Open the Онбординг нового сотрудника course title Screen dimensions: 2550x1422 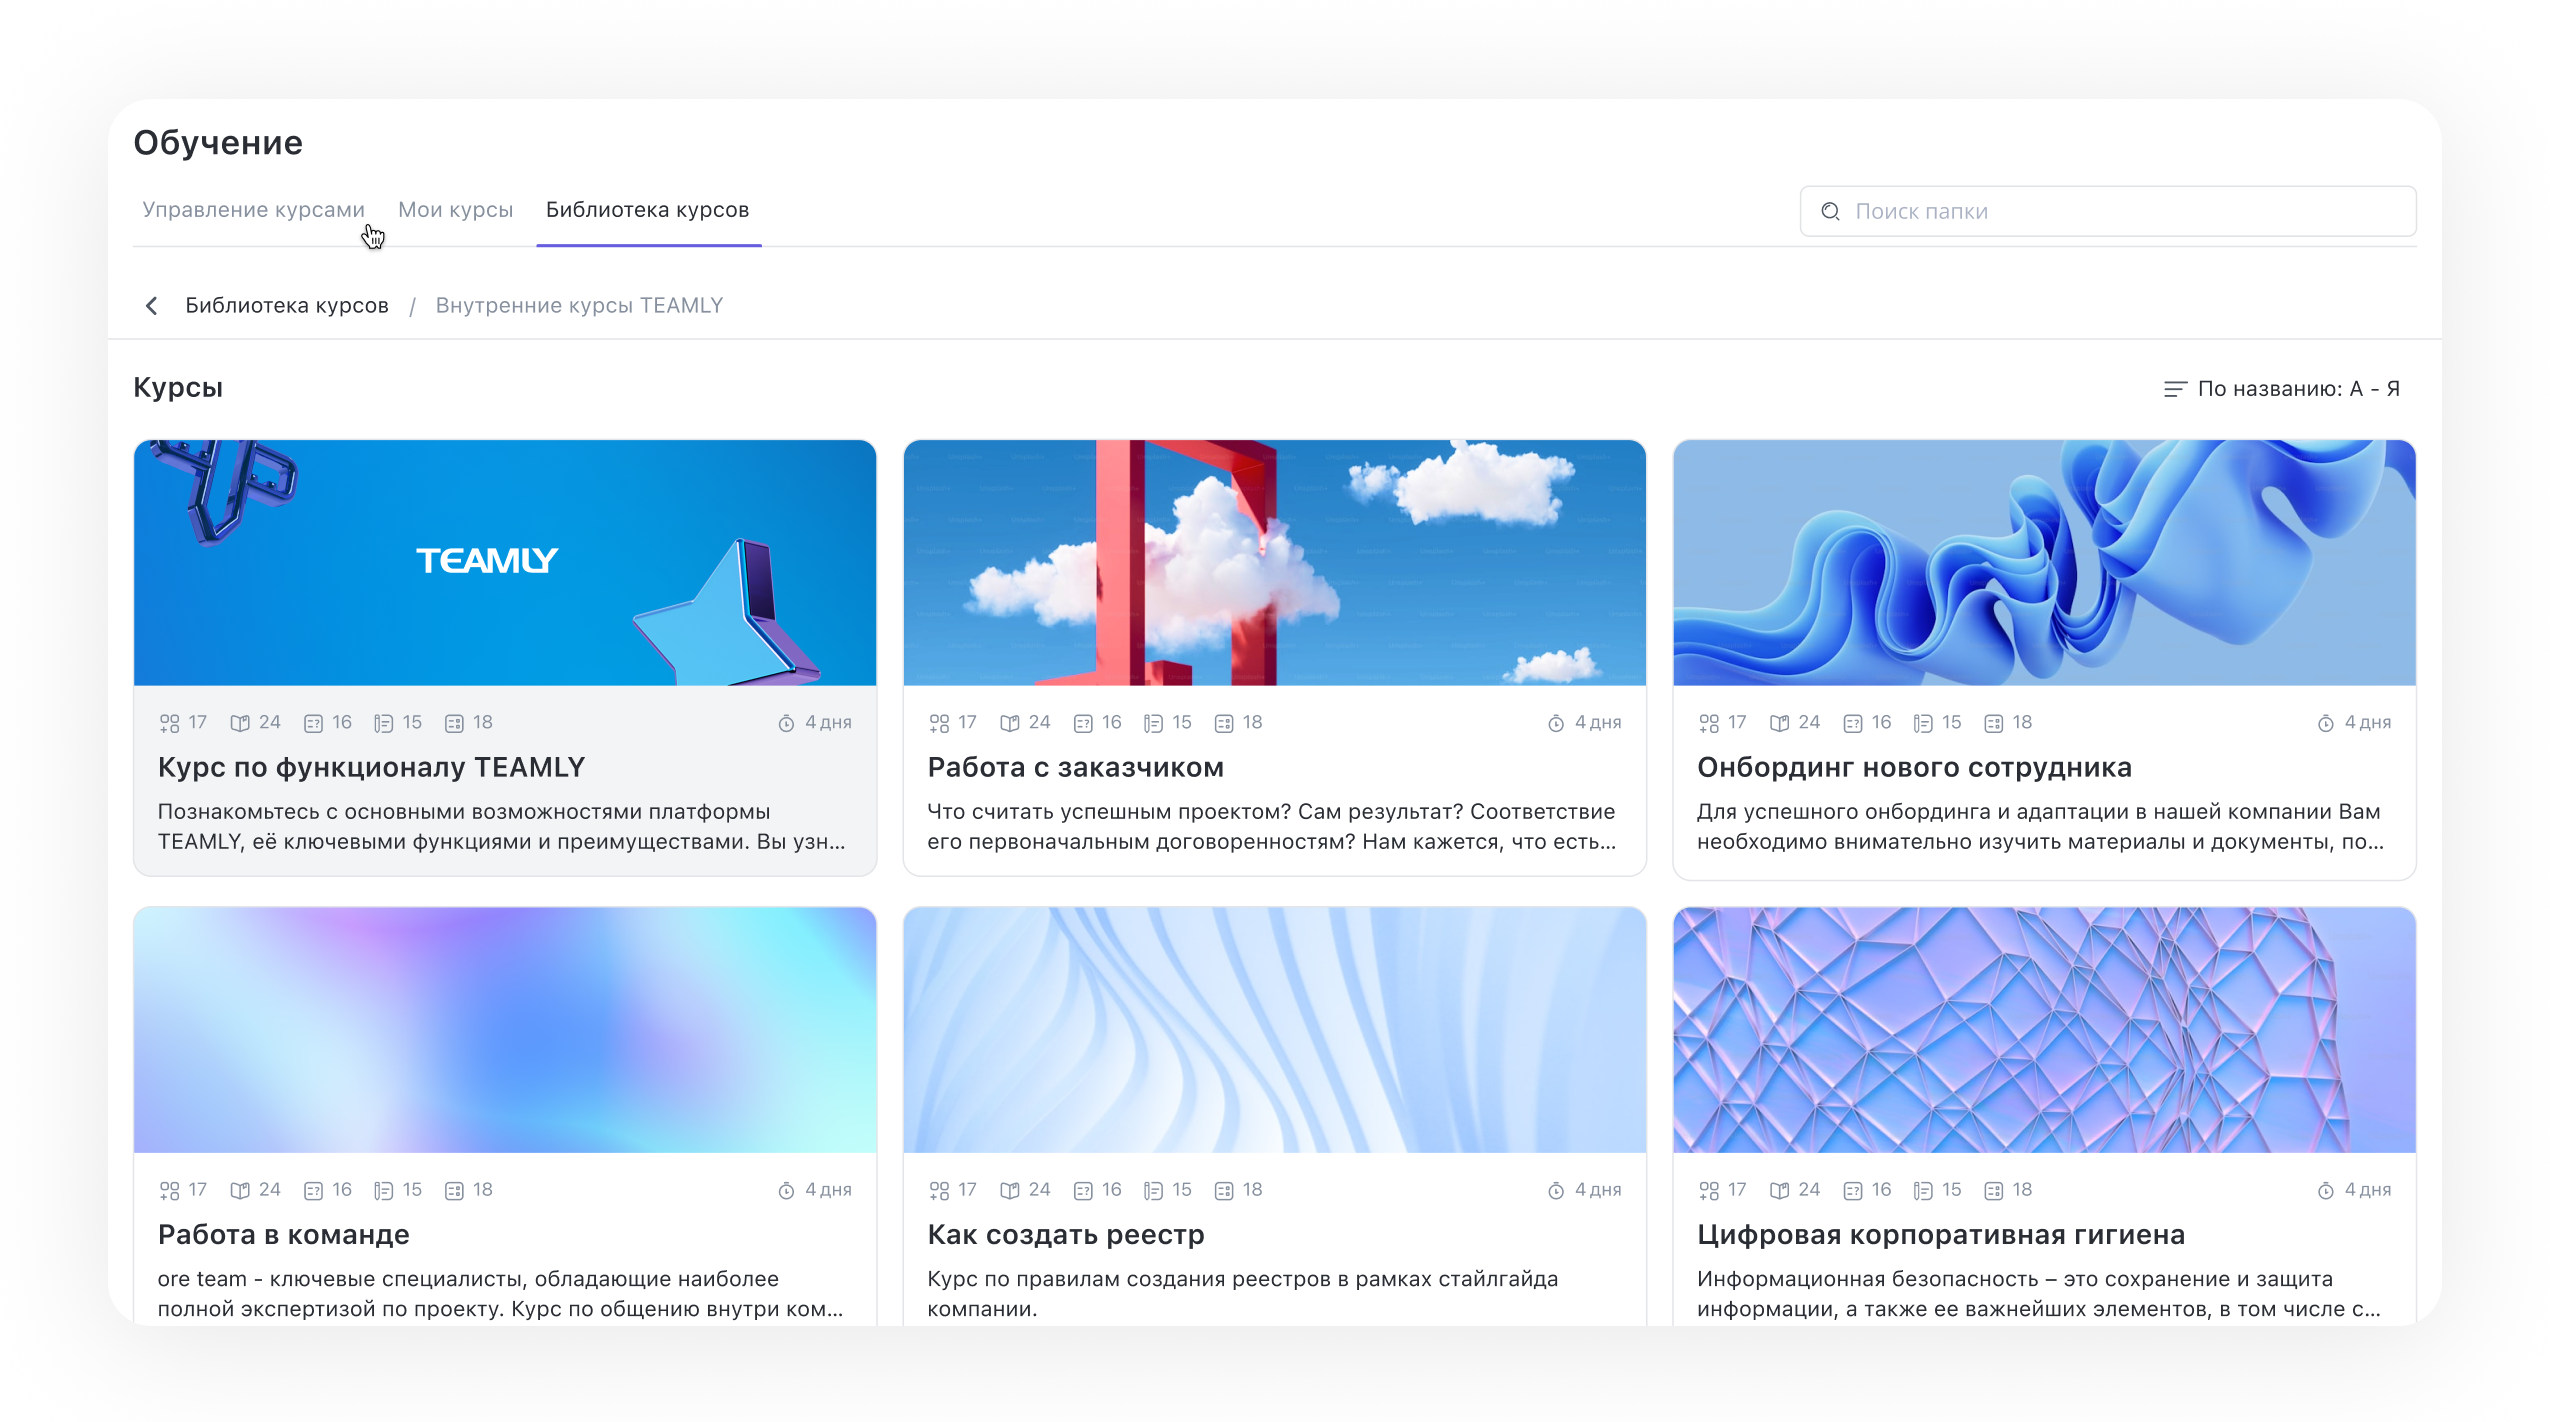pyautogui.click(x=1914, y=767)
